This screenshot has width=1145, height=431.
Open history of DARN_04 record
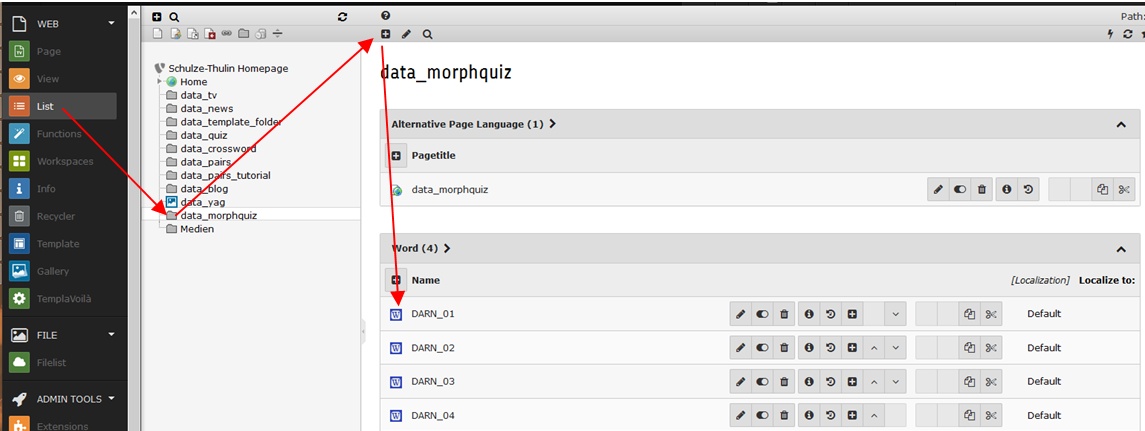(x=830, y=416)
